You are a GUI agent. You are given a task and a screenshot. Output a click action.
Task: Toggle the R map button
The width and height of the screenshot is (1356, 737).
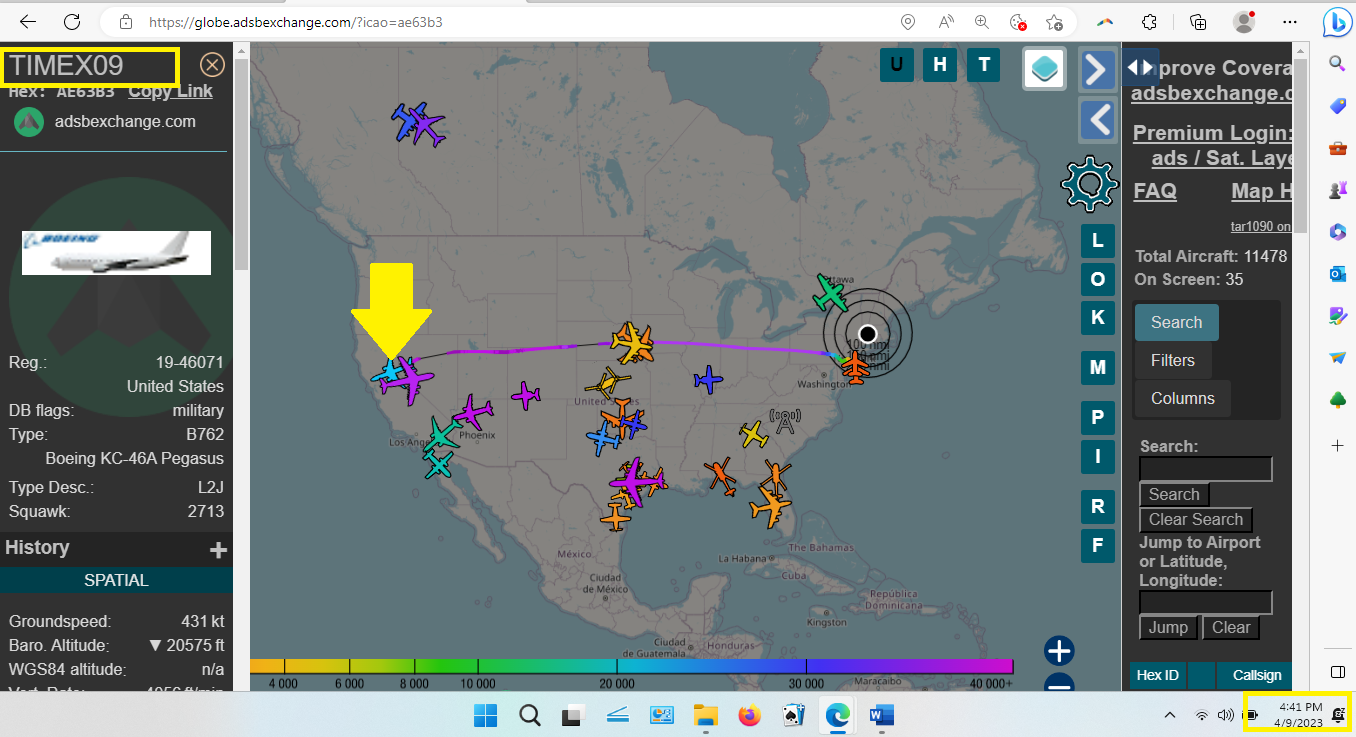click(1097, 506)
